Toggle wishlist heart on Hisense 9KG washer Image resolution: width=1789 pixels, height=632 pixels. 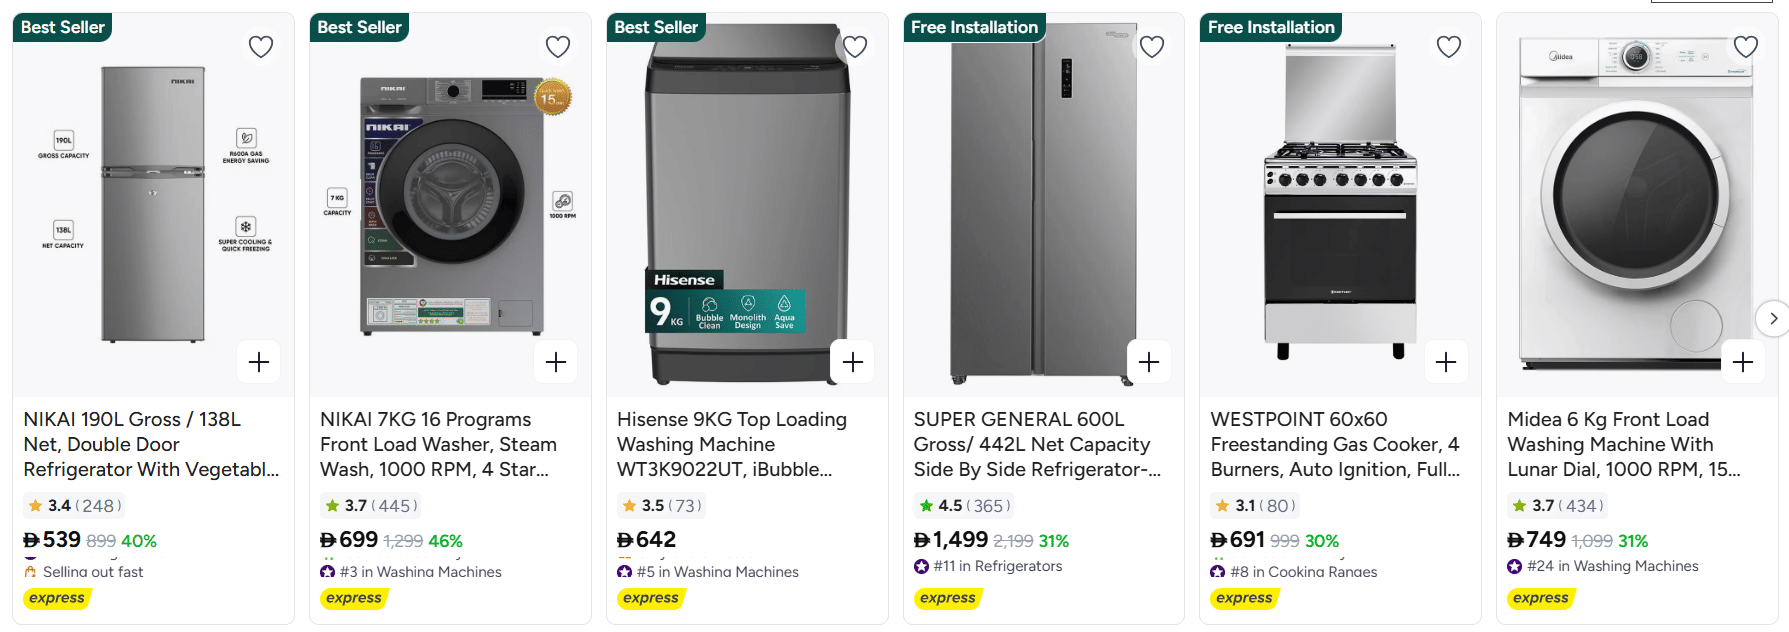click(855, 47)
